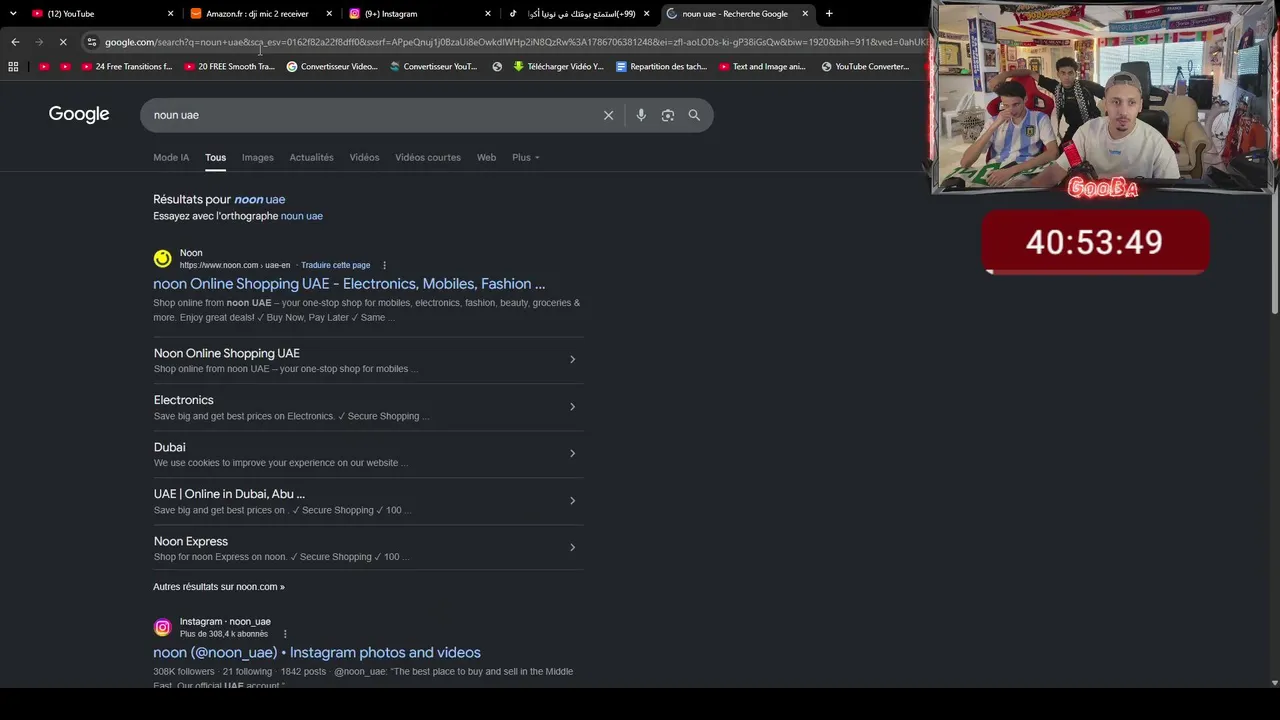Open options menu for the Noon result

click(384, 265)
